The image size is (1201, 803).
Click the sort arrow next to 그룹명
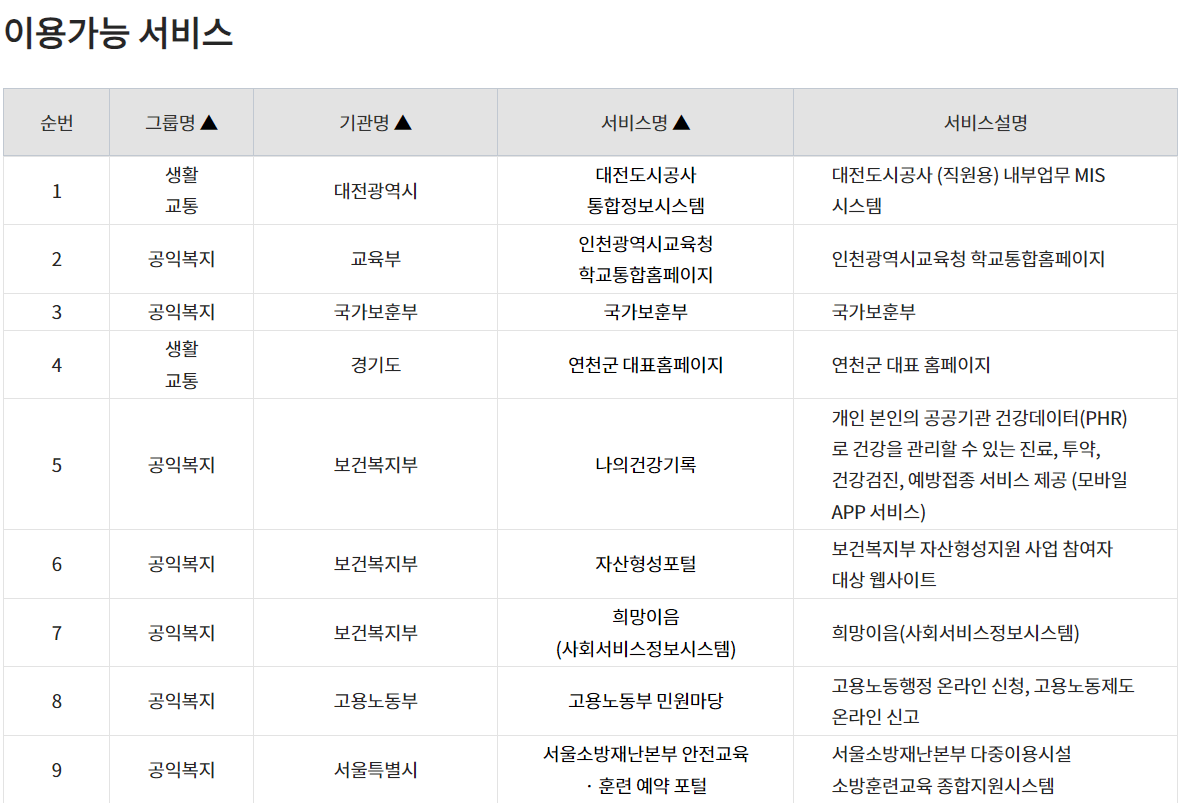coord(208,121)
